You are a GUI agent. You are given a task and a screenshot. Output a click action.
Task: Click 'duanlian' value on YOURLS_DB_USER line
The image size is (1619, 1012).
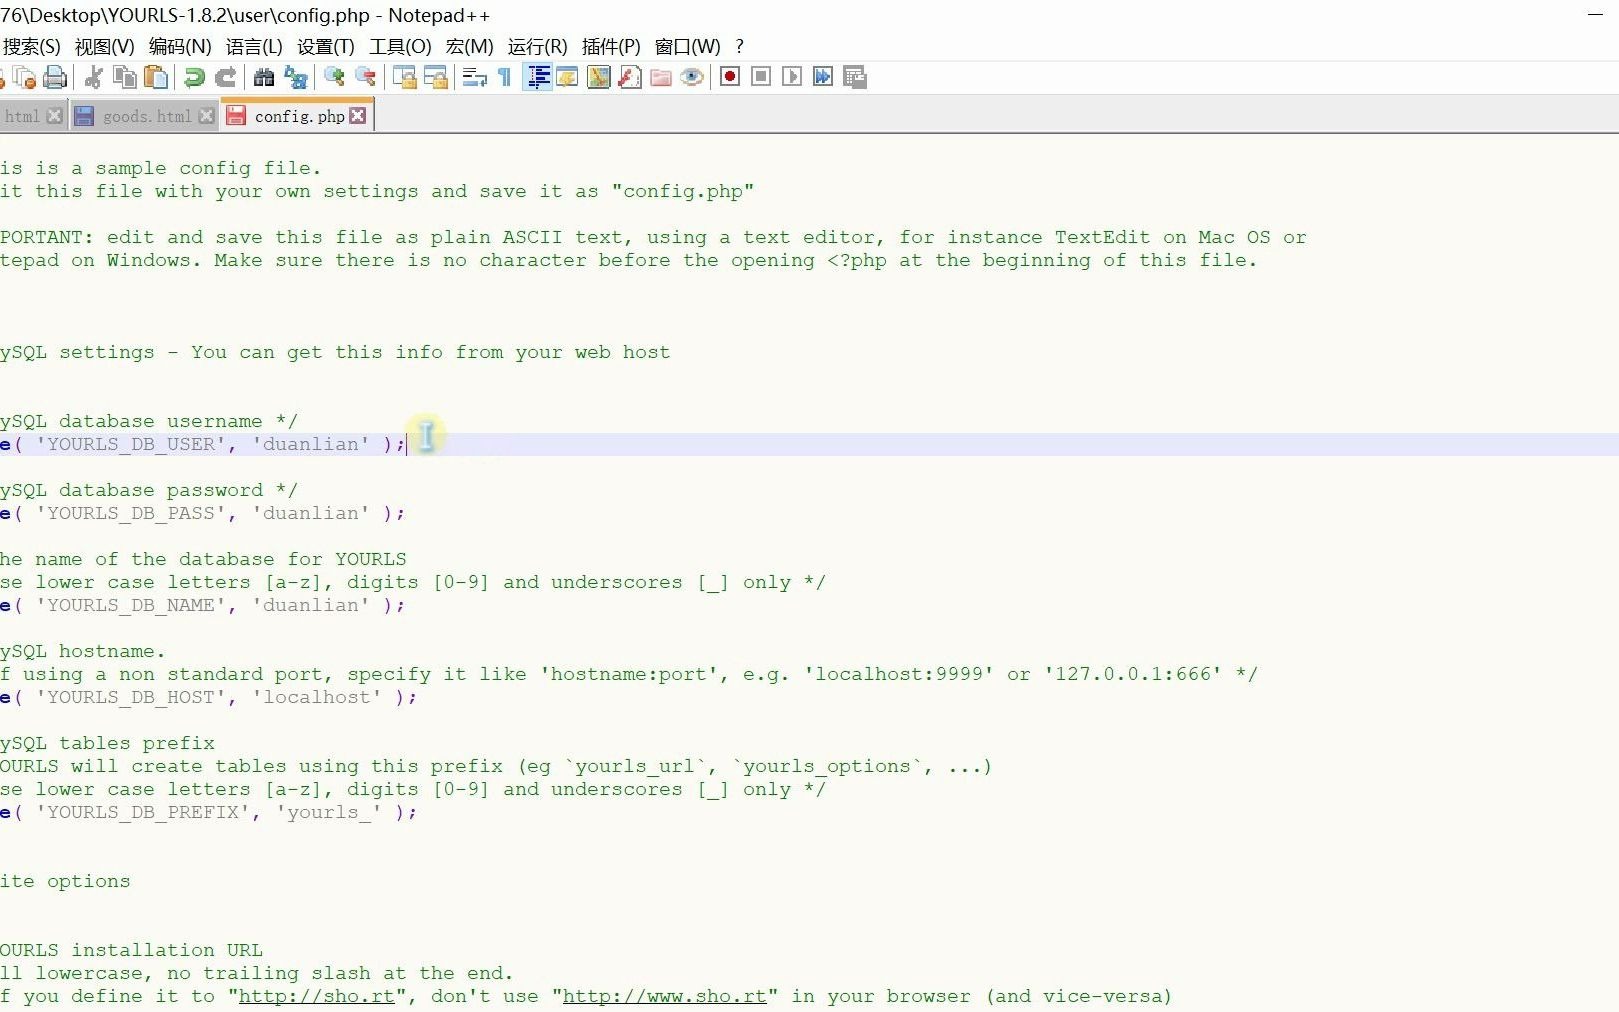pyautogui.click(x=311, y=444)
